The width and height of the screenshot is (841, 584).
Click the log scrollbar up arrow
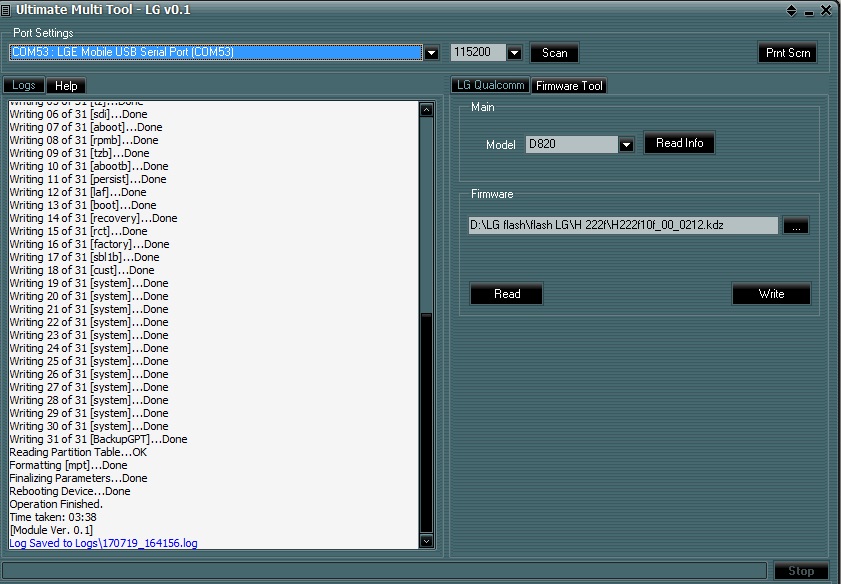point(426,110)
